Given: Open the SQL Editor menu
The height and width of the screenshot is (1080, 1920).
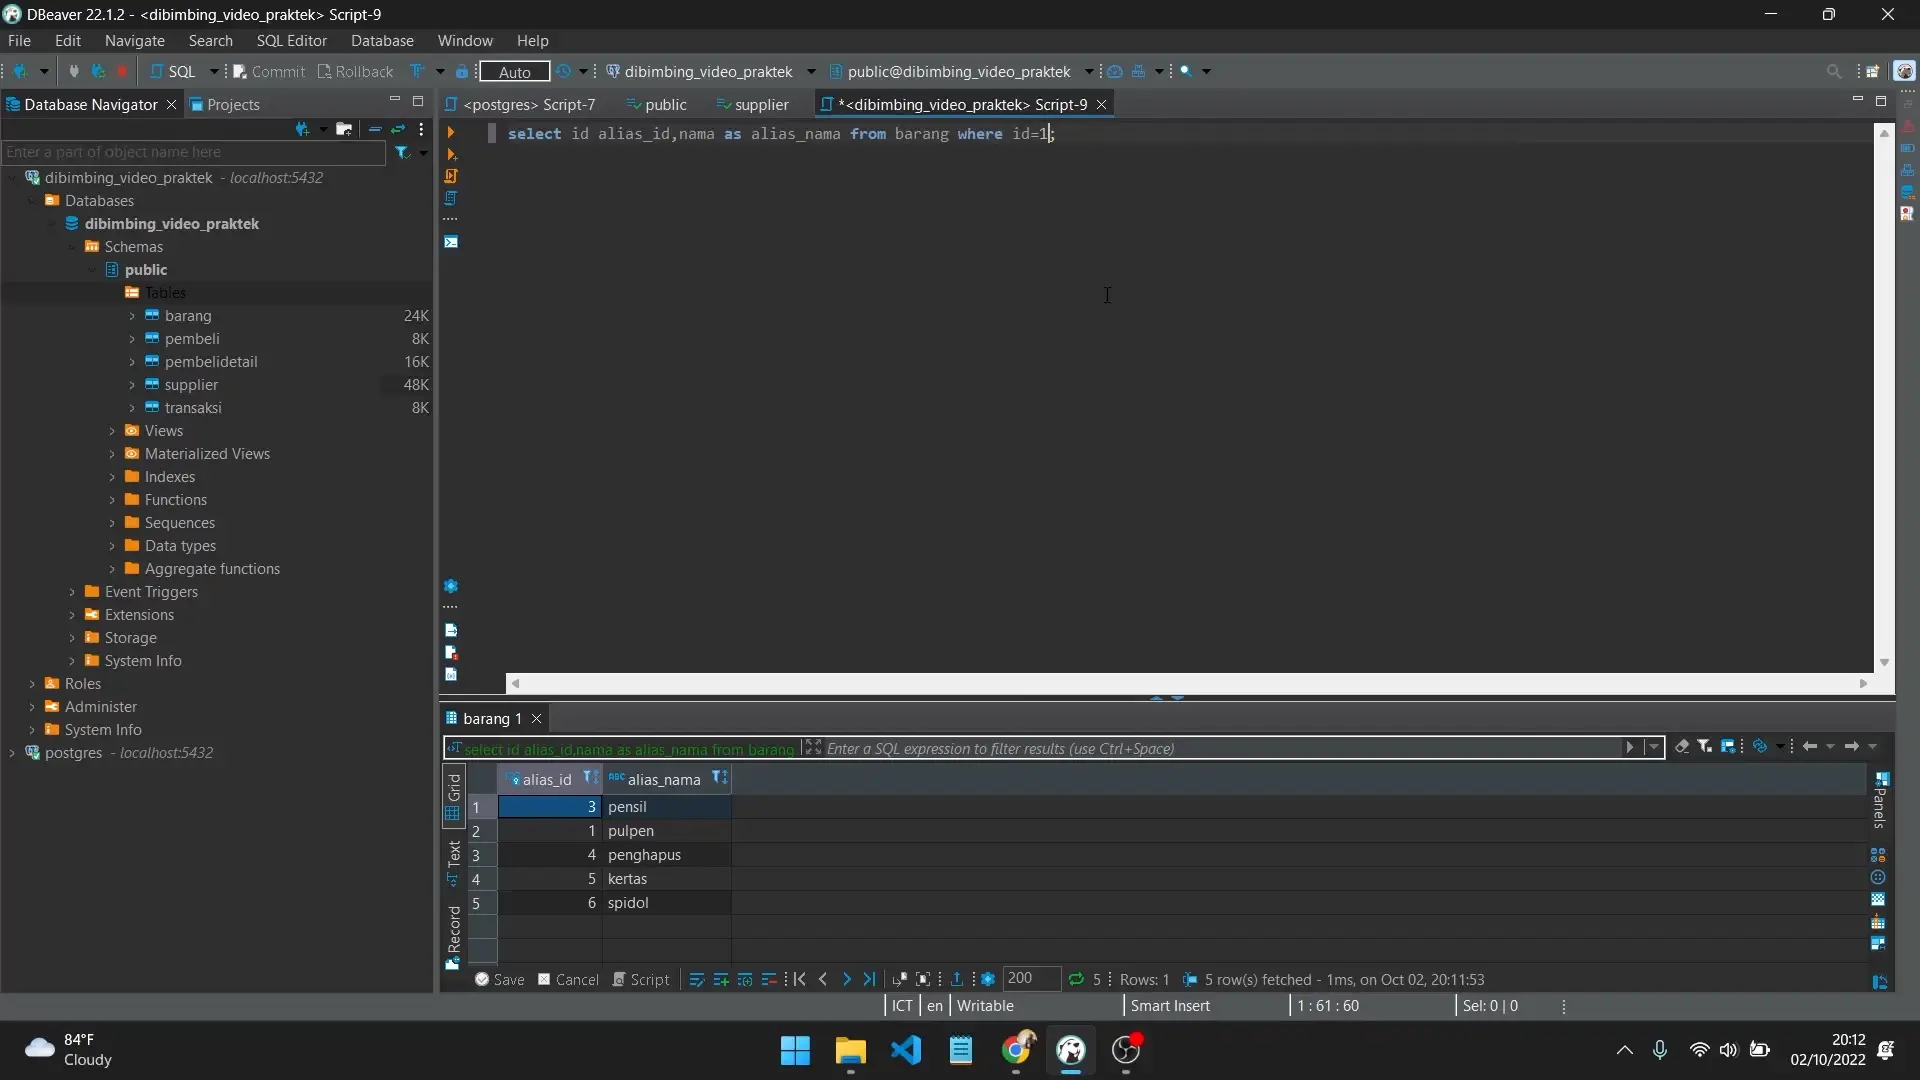Looking at the screenshot, I should pos(291,41).
